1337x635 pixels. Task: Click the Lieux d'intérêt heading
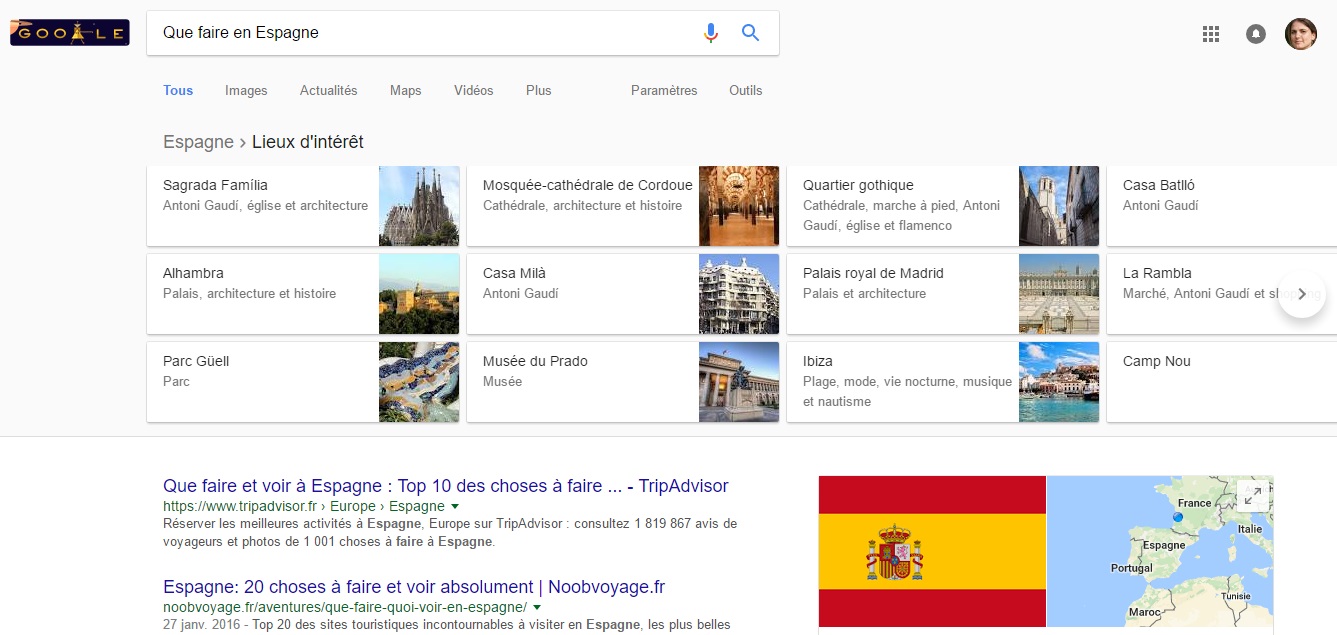pyautogui.click(x=308, y=142)
